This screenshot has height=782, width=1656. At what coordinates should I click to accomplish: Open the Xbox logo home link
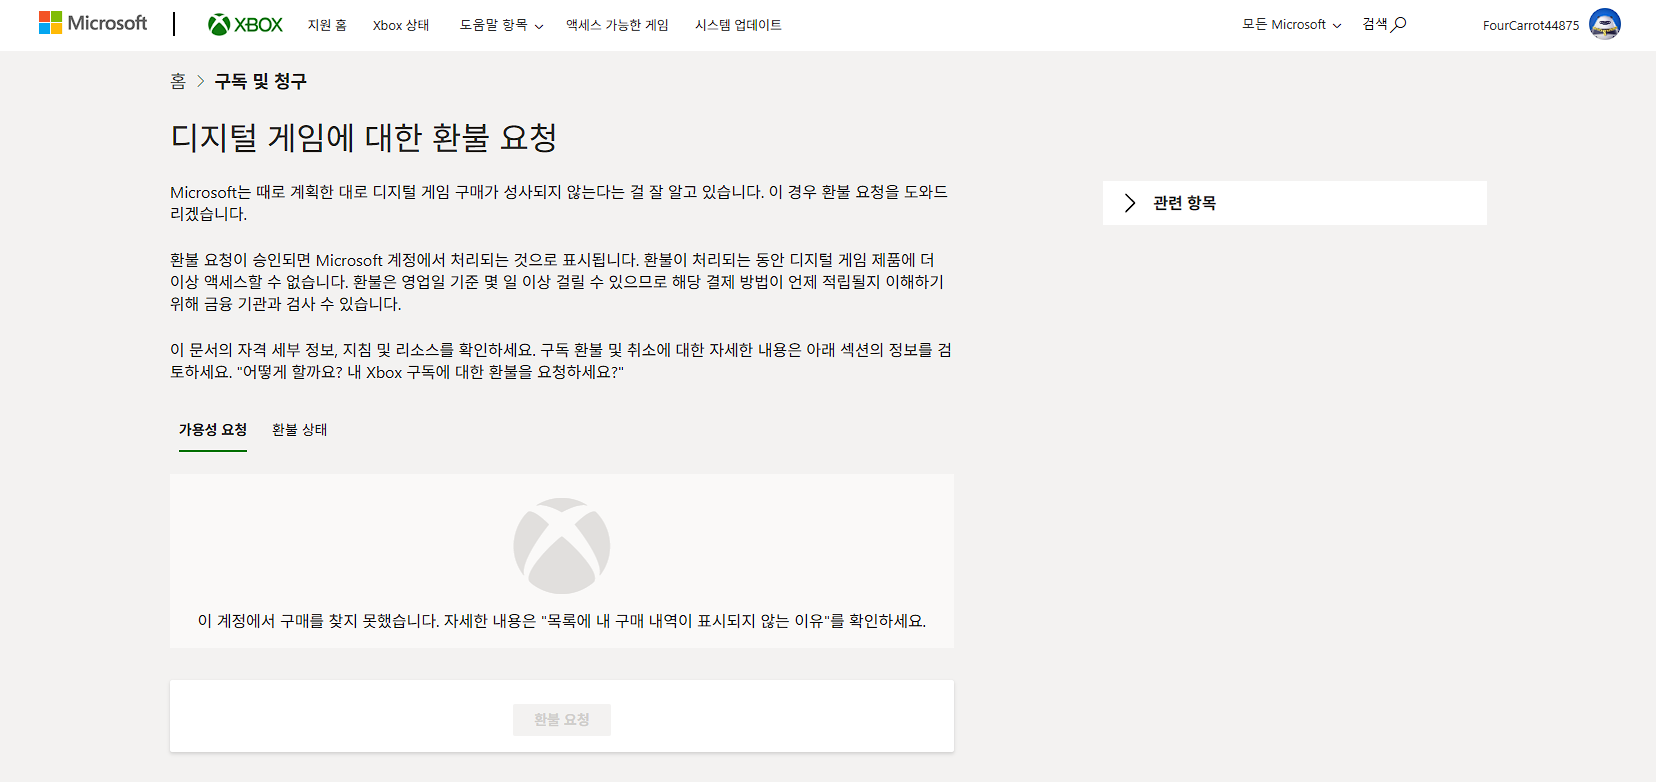245,25
